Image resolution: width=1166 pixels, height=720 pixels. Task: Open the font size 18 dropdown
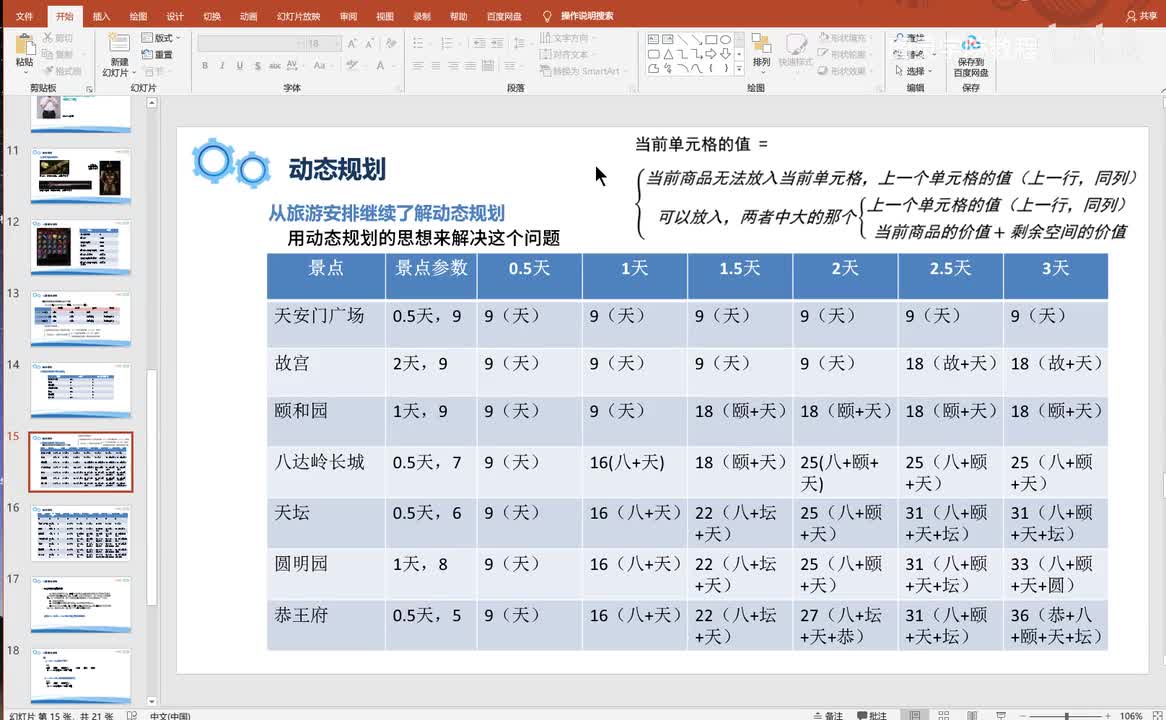323,43
